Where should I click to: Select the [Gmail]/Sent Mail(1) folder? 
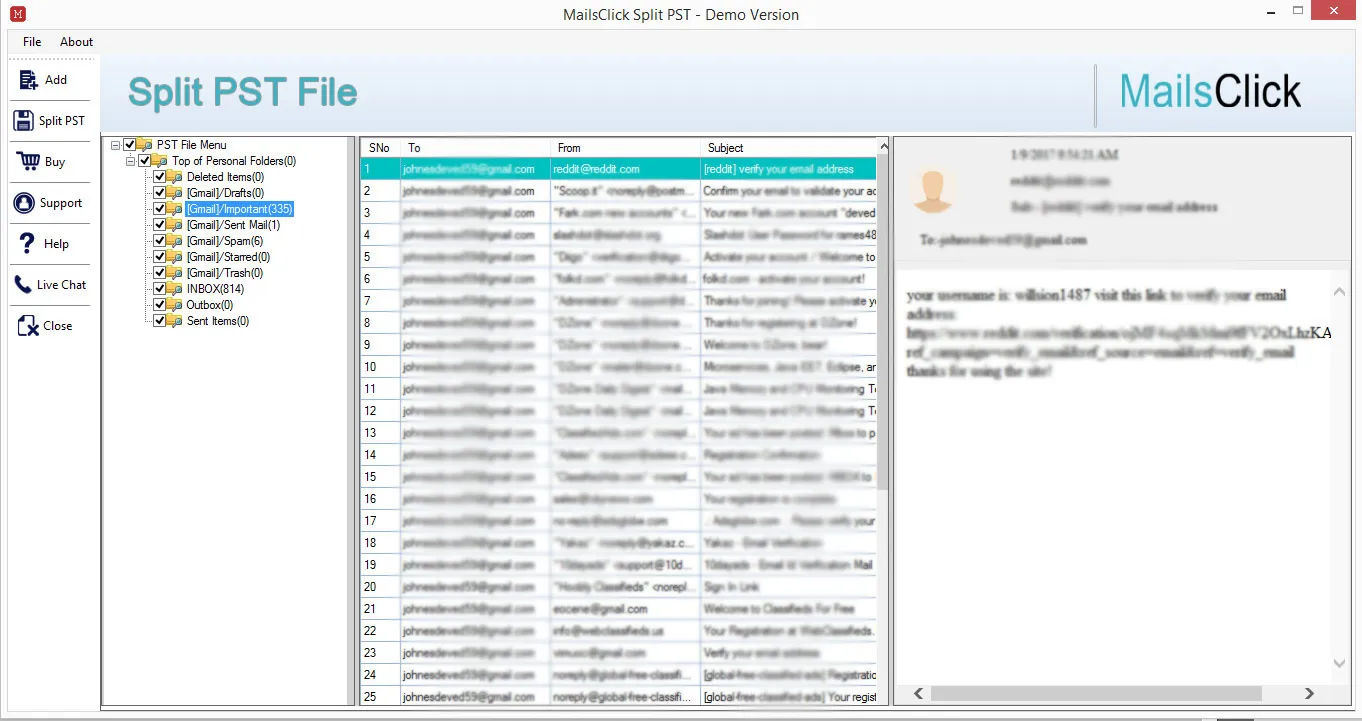233,225
